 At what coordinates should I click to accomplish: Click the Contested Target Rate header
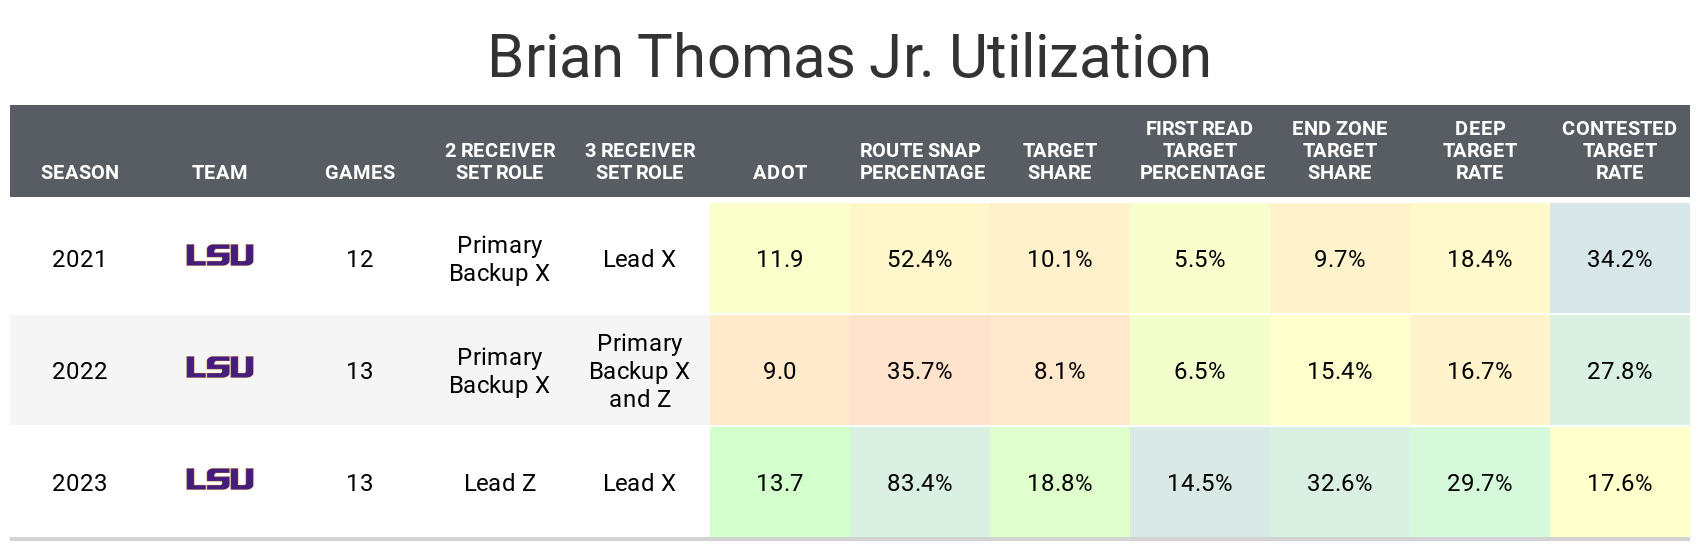tap(1619, 150)
